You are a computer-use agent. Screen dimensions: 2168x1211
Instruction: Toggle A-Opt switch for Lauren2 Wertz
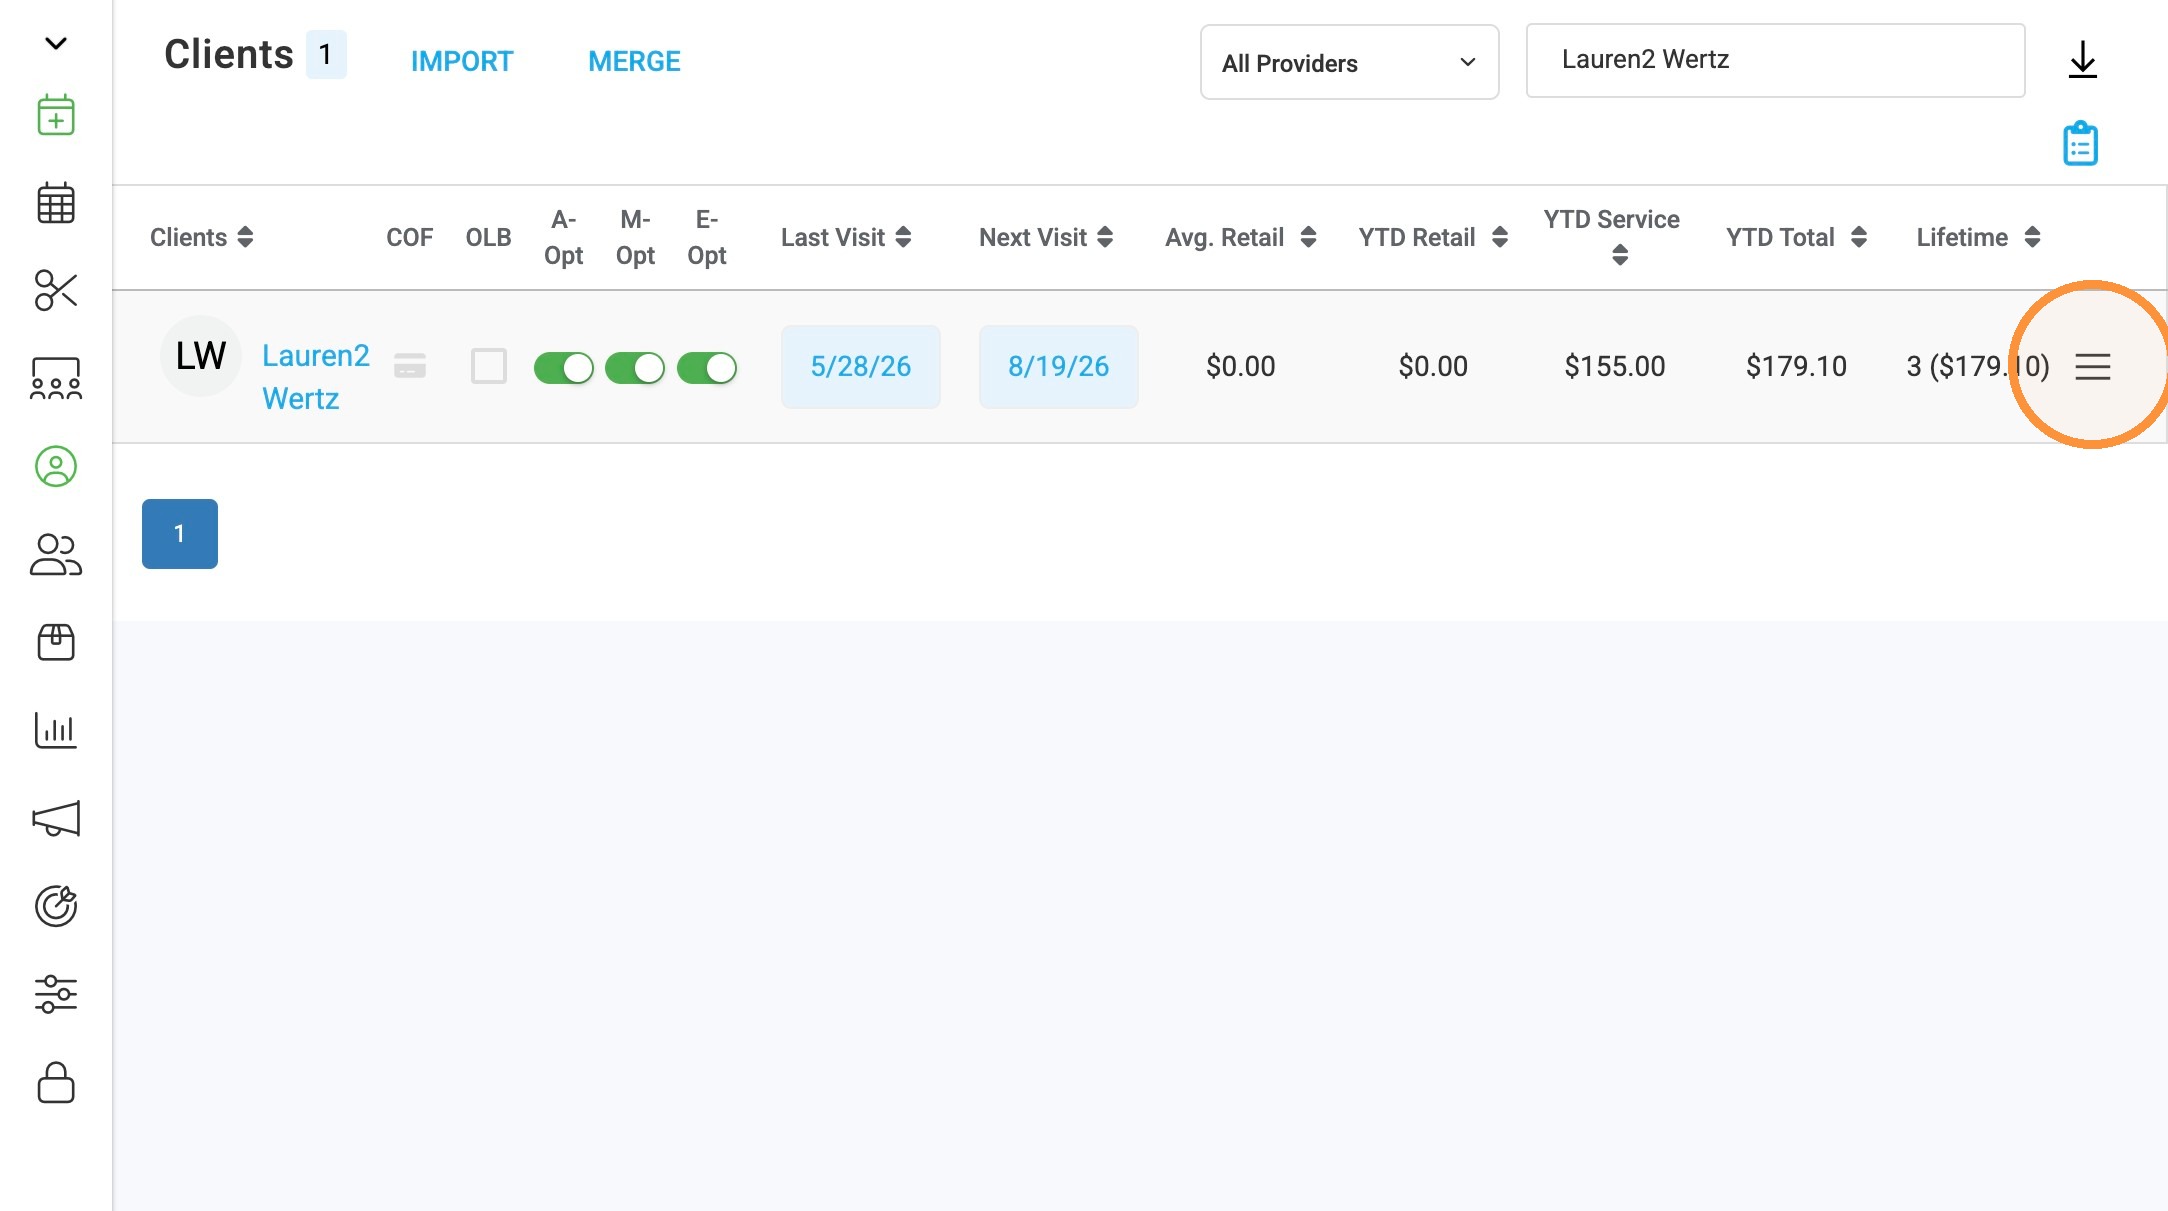pos(564,368)
